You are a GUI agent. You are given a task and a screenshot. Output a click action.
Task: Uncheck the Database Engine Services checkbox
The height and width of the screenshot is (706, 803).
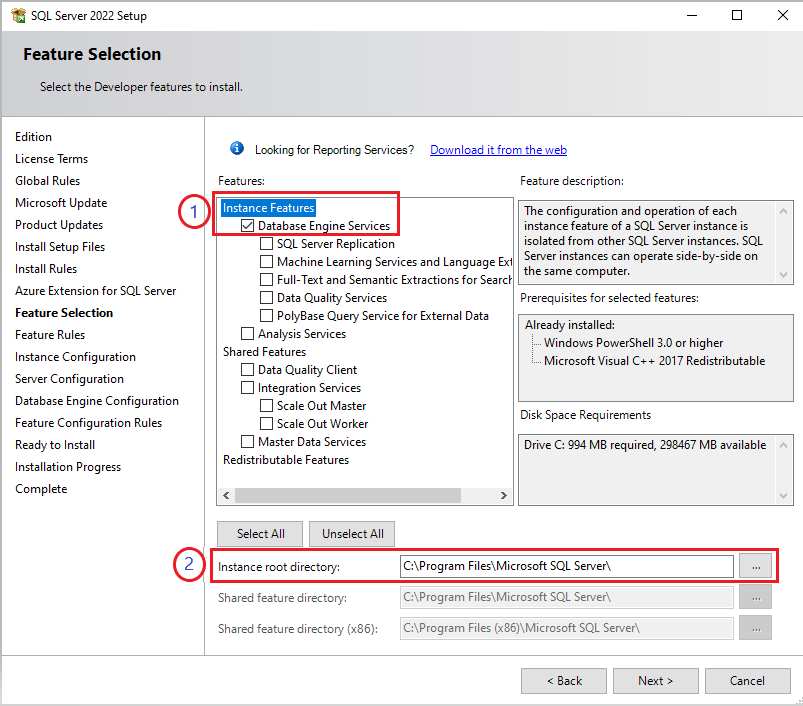pyautogui.click(x=248, y=226)
